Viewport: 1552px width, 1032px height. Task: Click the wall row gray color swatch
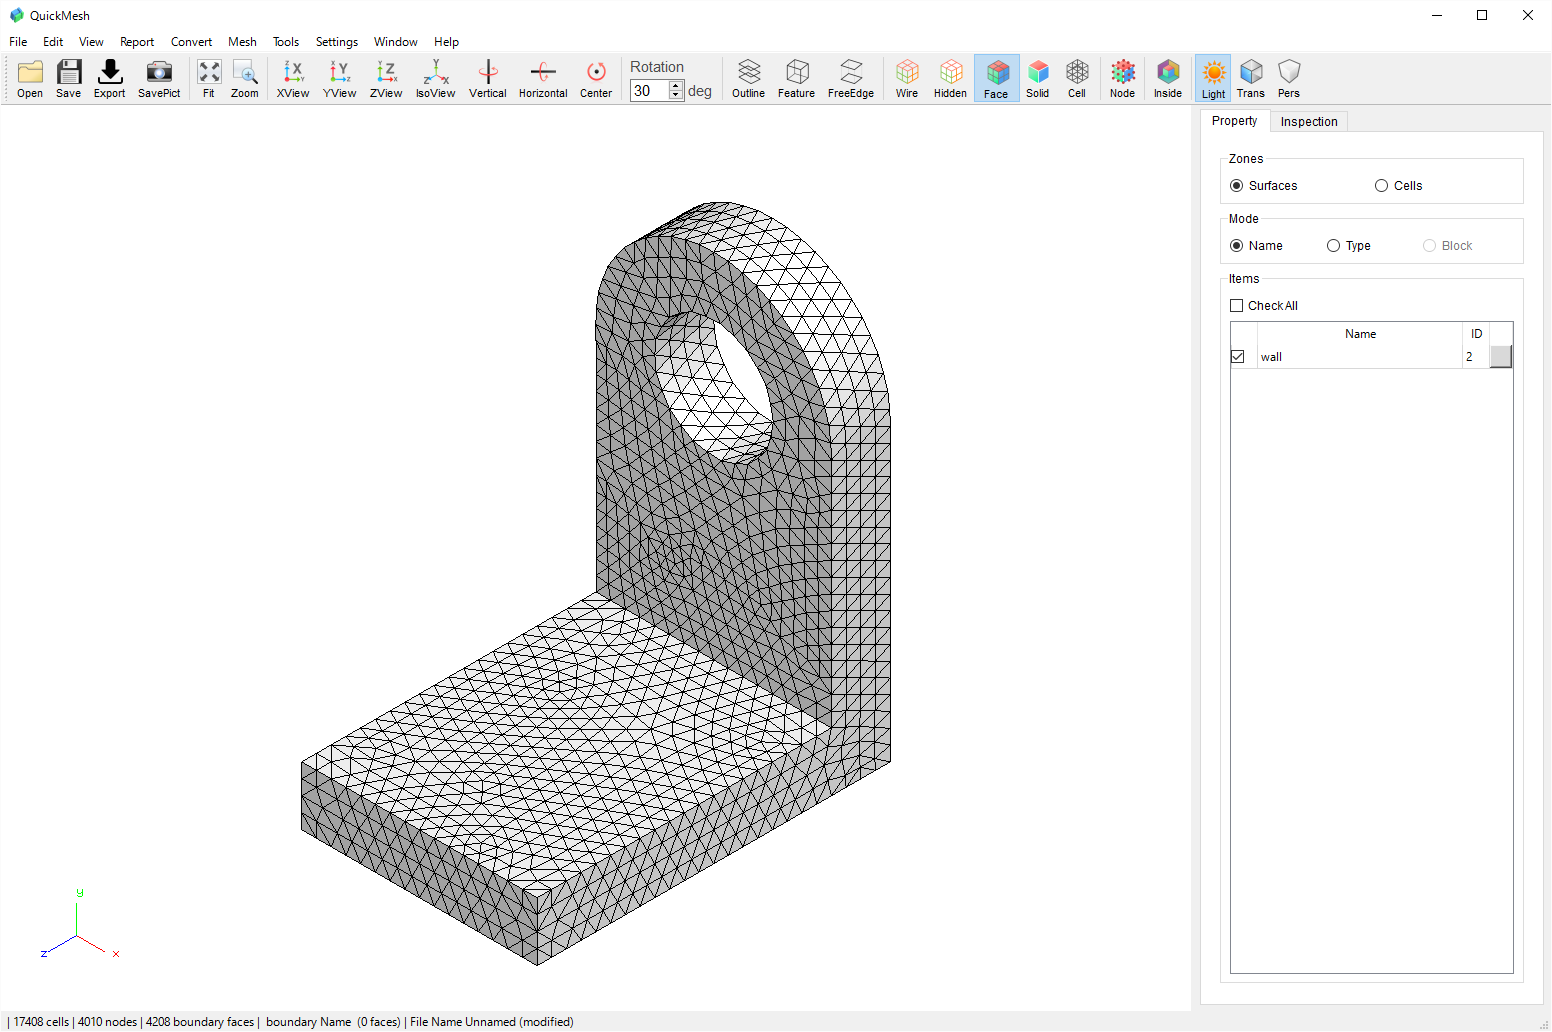[1501, 357]
